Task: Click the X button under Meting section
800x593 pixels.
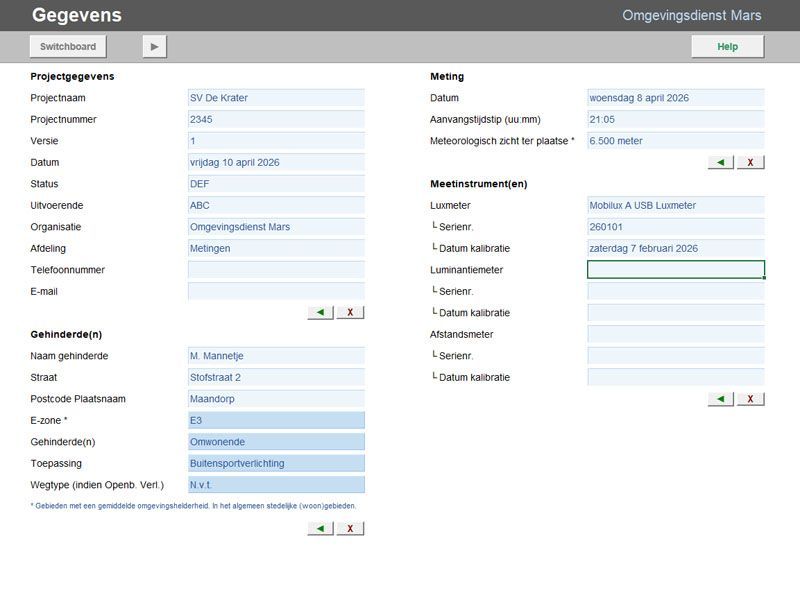Action: [750, 162]
